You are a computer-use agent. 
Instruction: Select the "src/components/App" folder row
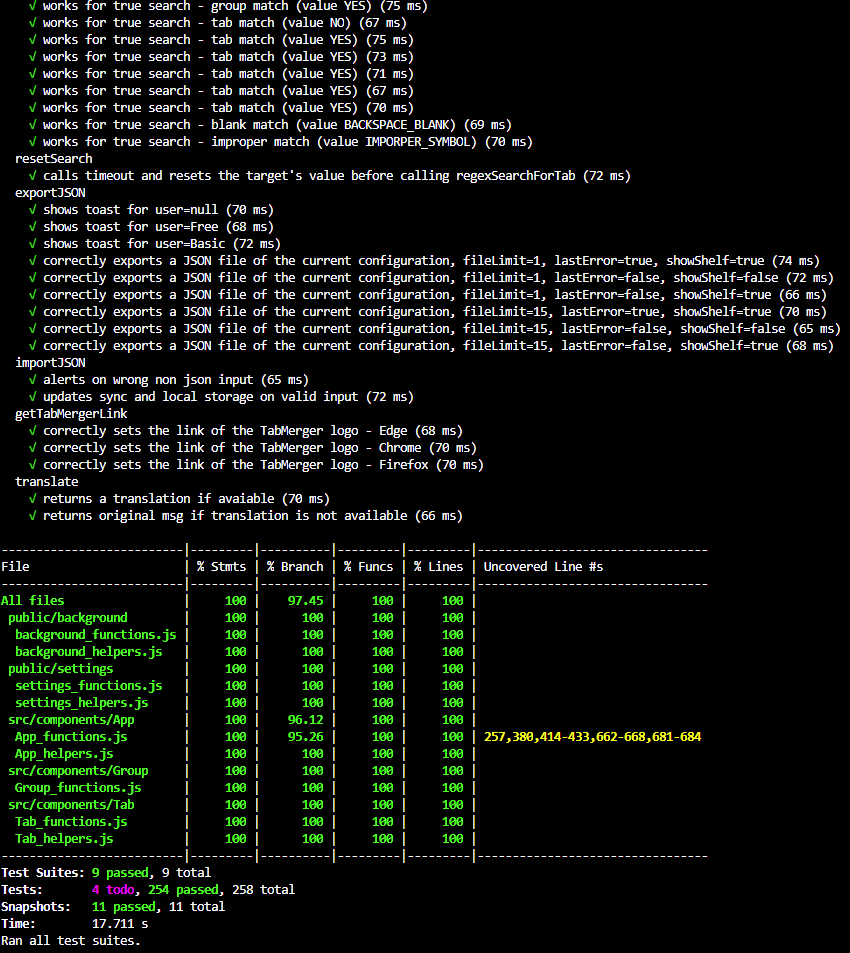pos(71,720)
